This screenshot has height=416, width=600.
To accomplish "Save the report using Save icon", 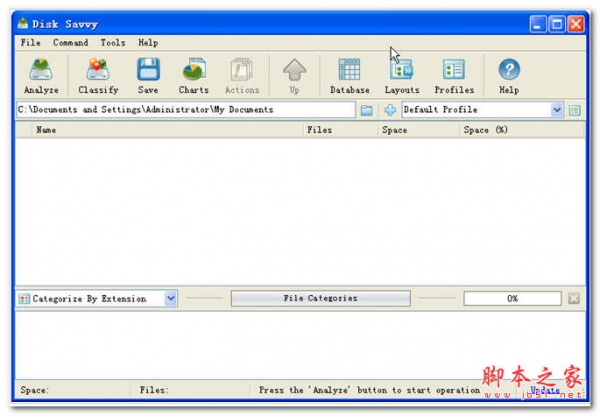I will point(148,76).
